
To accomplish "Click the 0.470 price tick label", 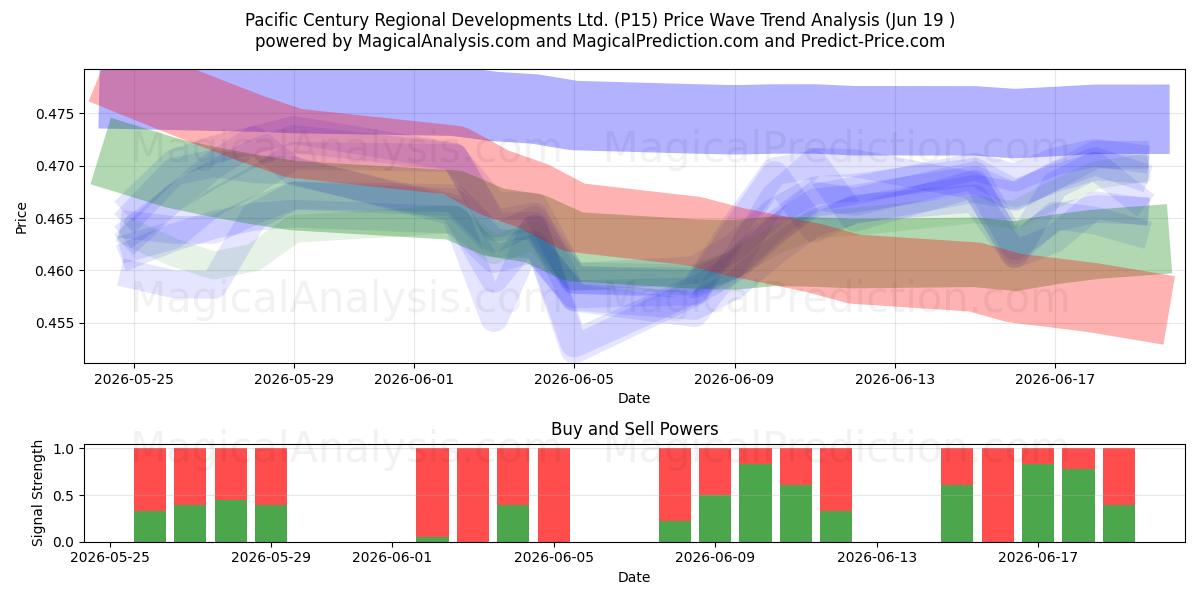I will click(x=56, y=166).
